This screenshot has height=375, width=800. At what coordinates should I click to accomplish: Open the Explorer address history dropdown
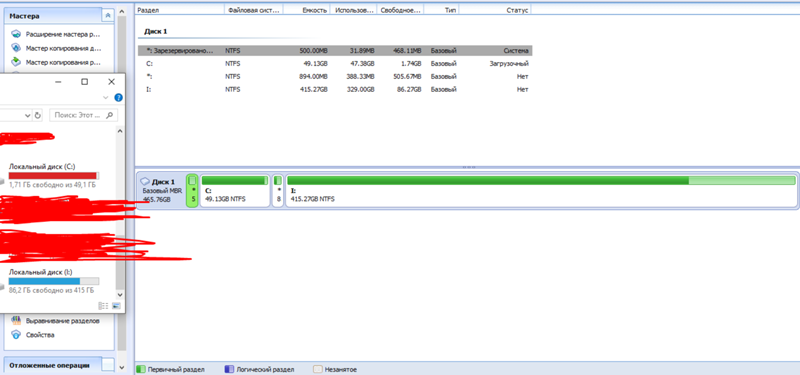(28, 116)
